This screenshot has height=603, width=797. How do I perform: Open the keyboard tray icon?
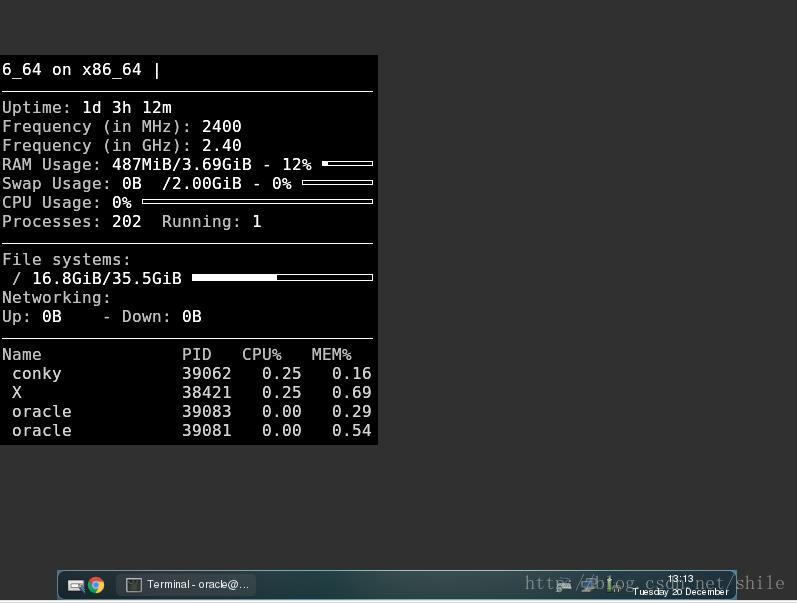tap(564, 585)
